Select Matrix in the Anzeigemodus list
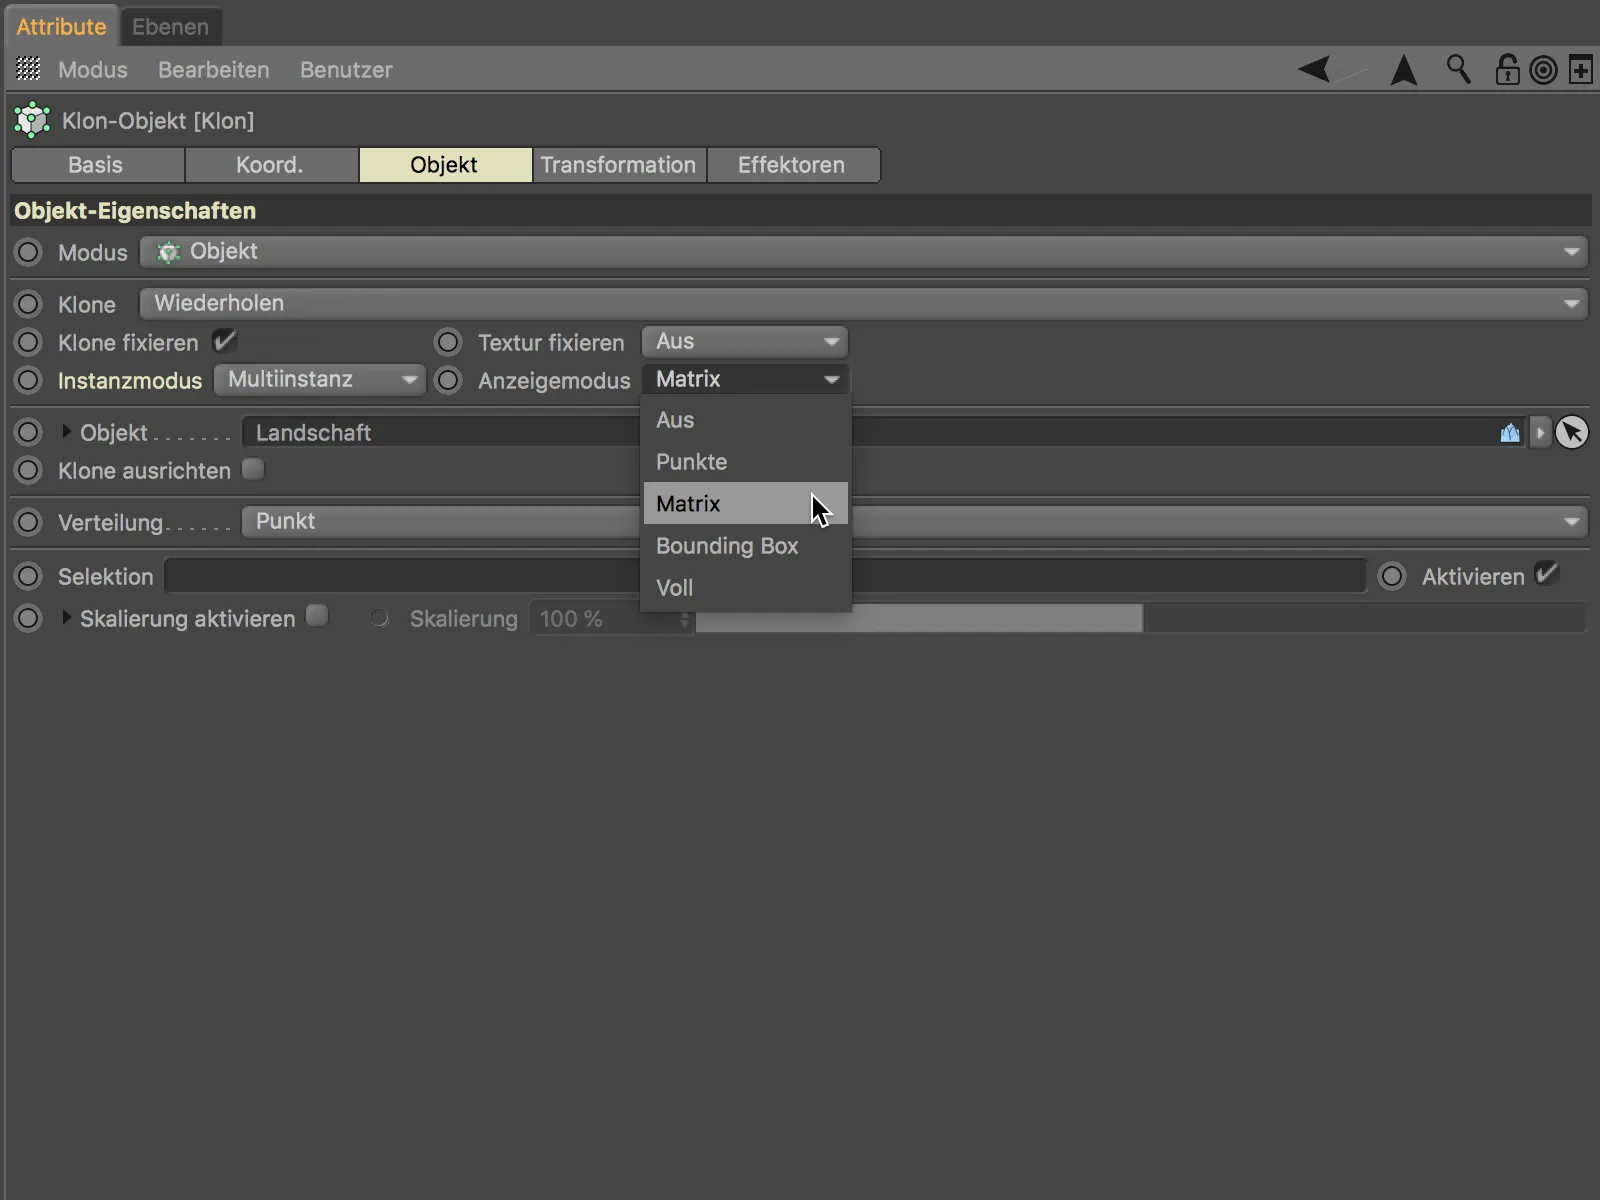Viewport: 1600px width, 1200px height. tap(745, 504)
